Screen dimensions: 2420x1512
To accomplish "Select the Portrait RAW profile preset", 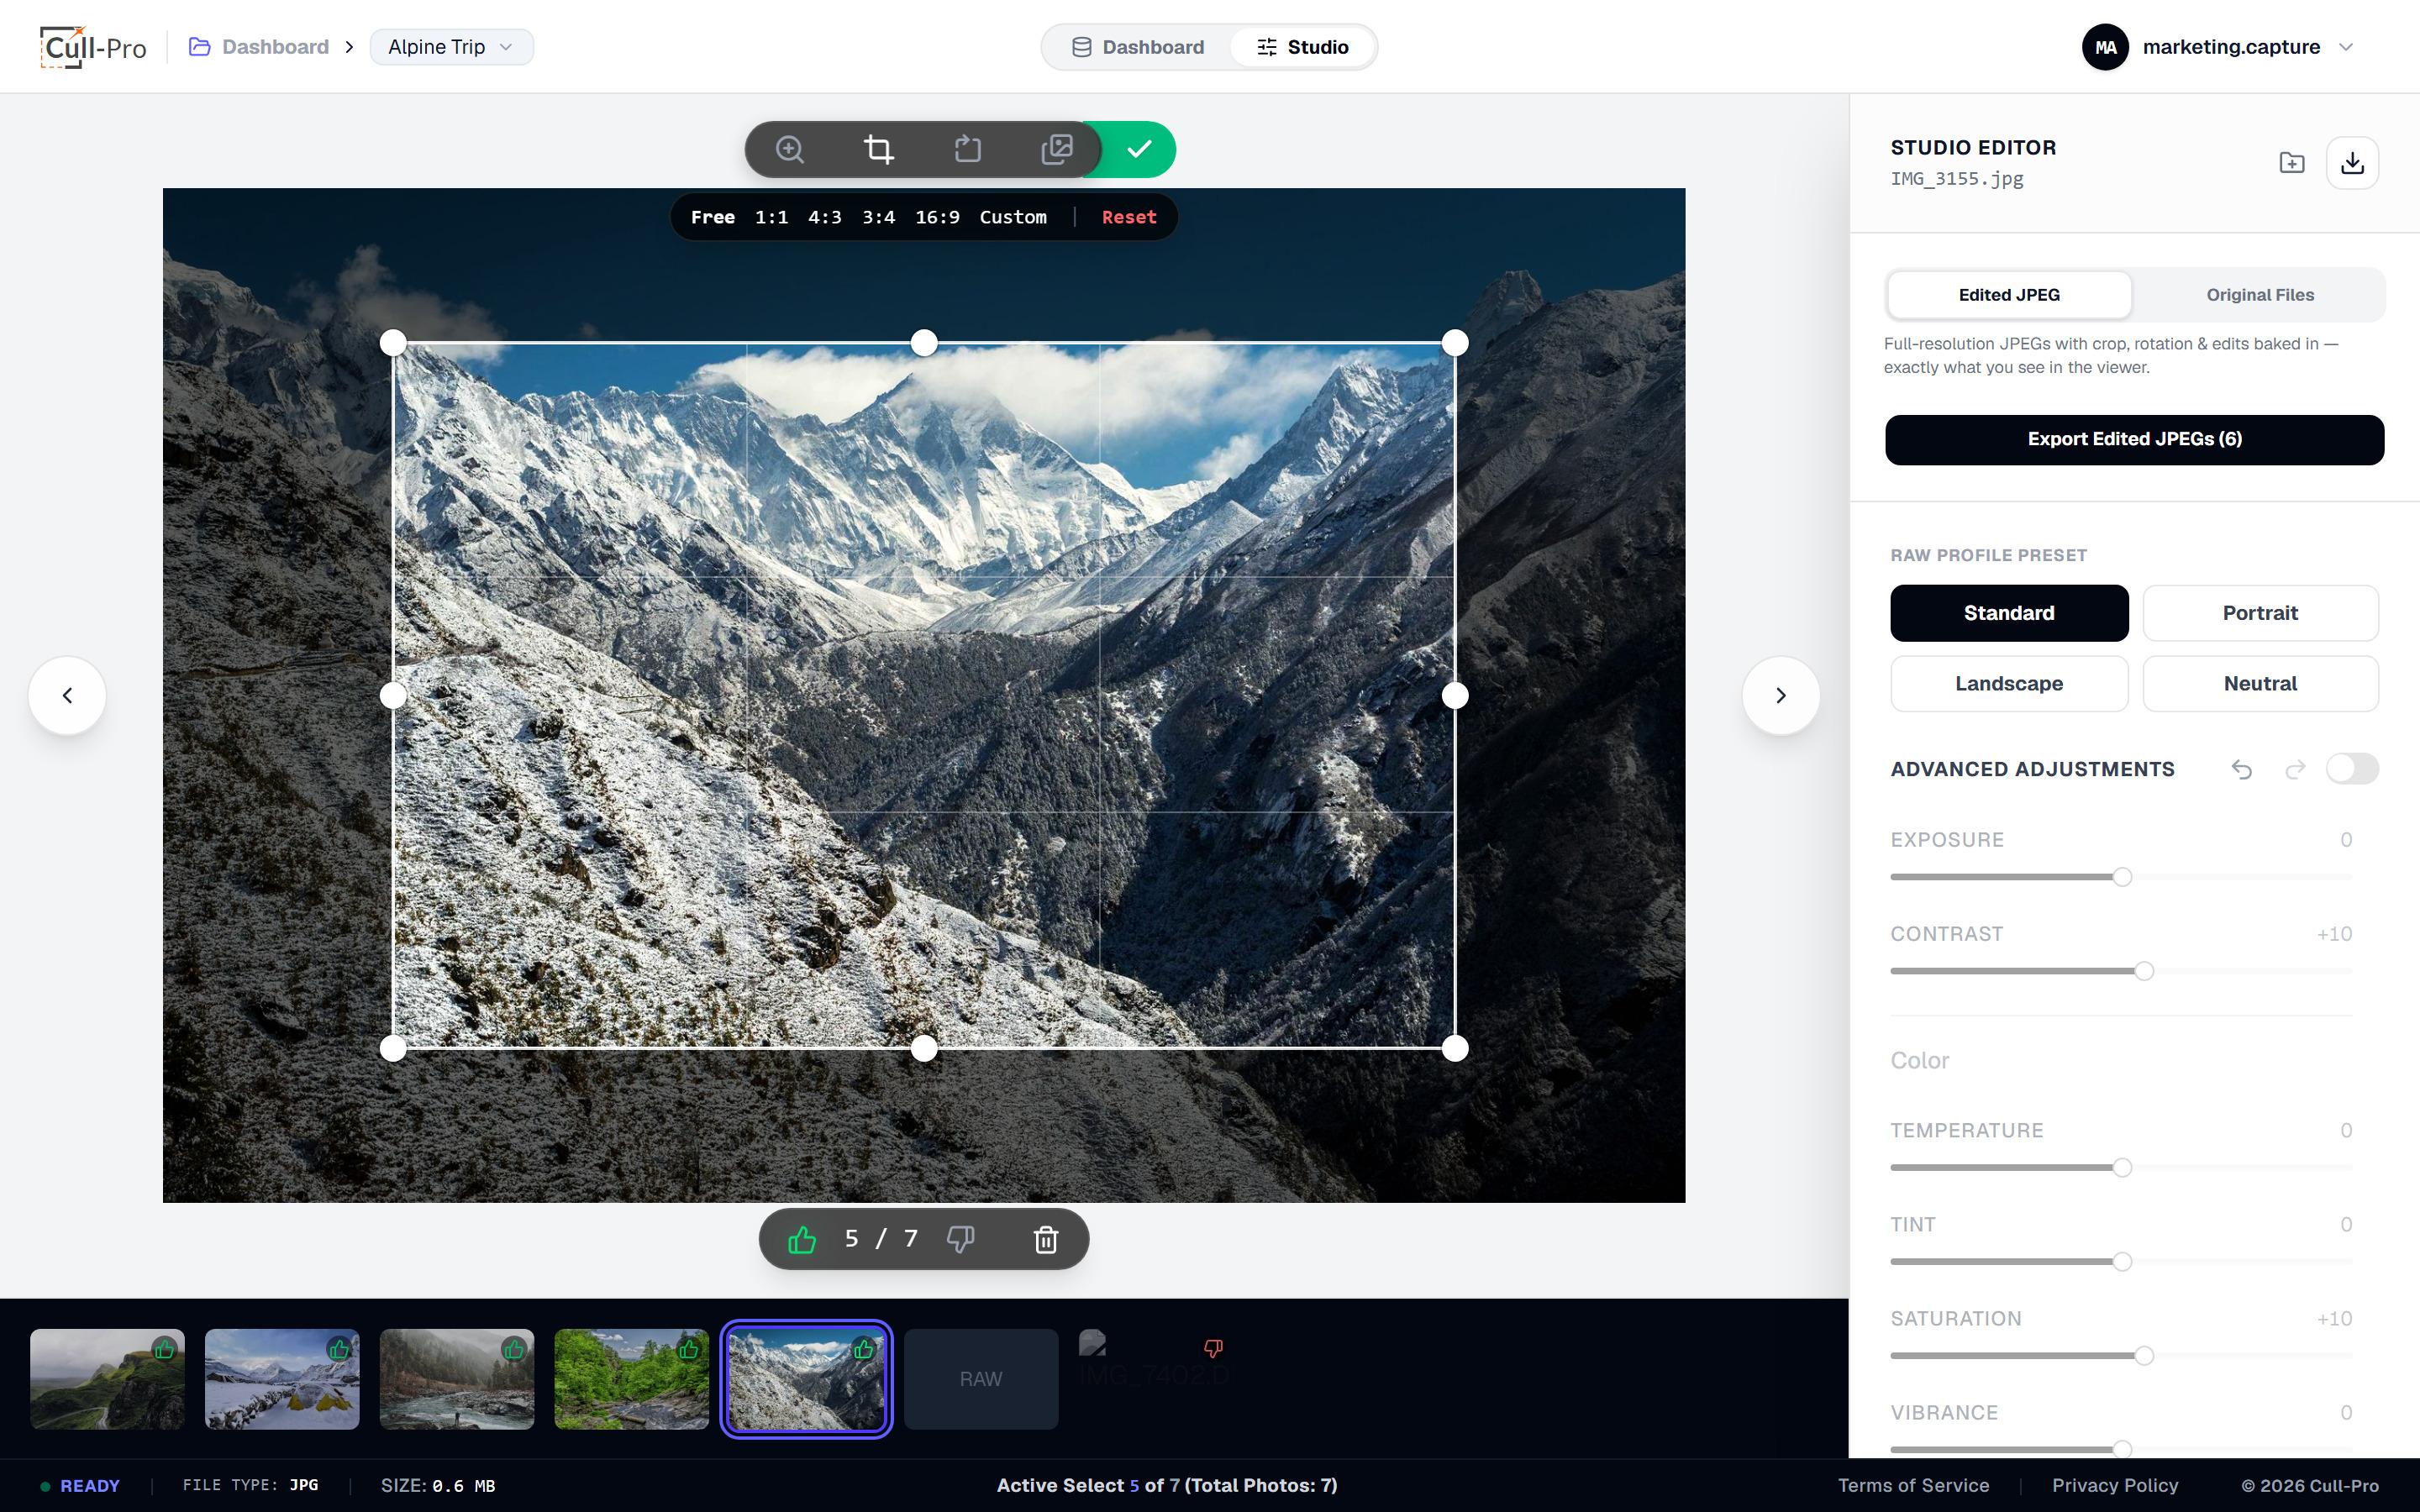I will 2260,613.
